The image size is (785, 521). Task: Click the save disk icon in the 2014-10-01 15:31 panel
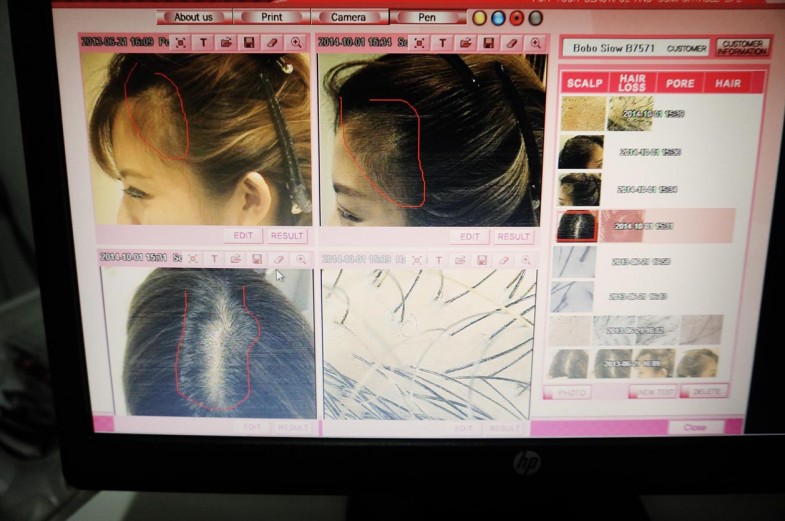pyautogui.click(x=257, y=259)
